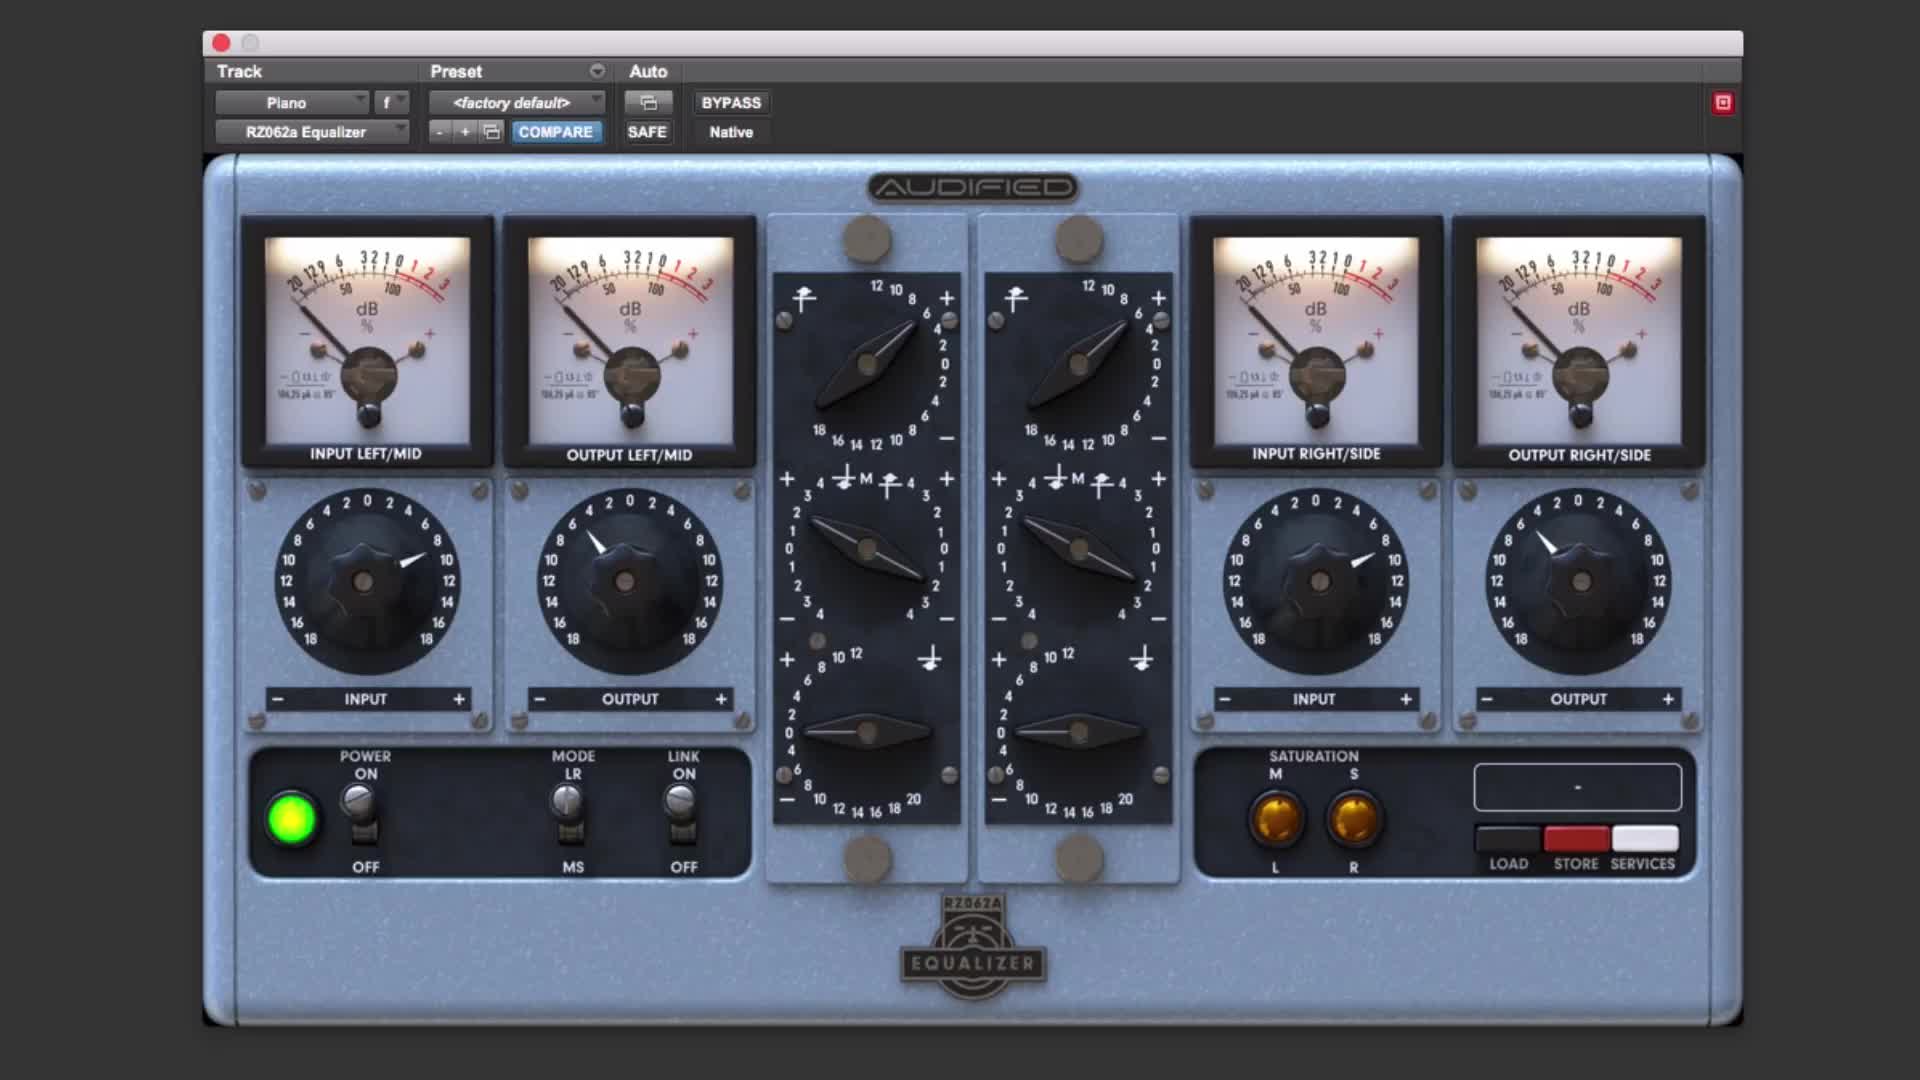
Task: Open the RZ062a Equalizer plugin selector
Action: (312, 132)
